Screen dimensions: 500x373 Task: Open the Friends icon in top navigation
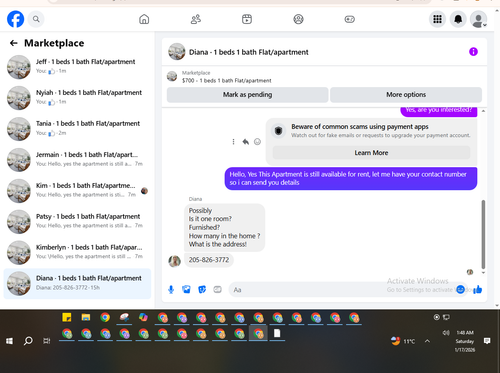coord(196,19)
